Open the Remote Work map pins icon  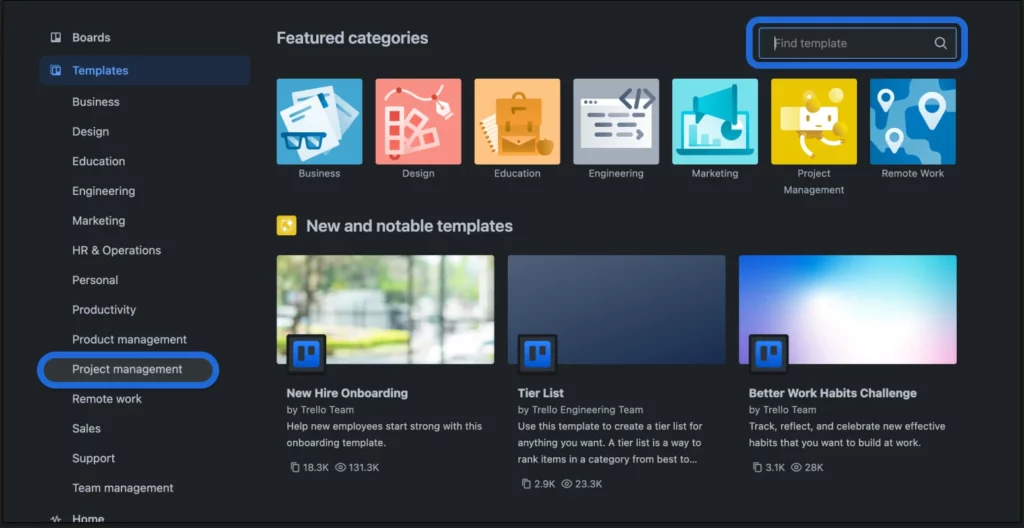pyautogui.click(x=913, y=122)
